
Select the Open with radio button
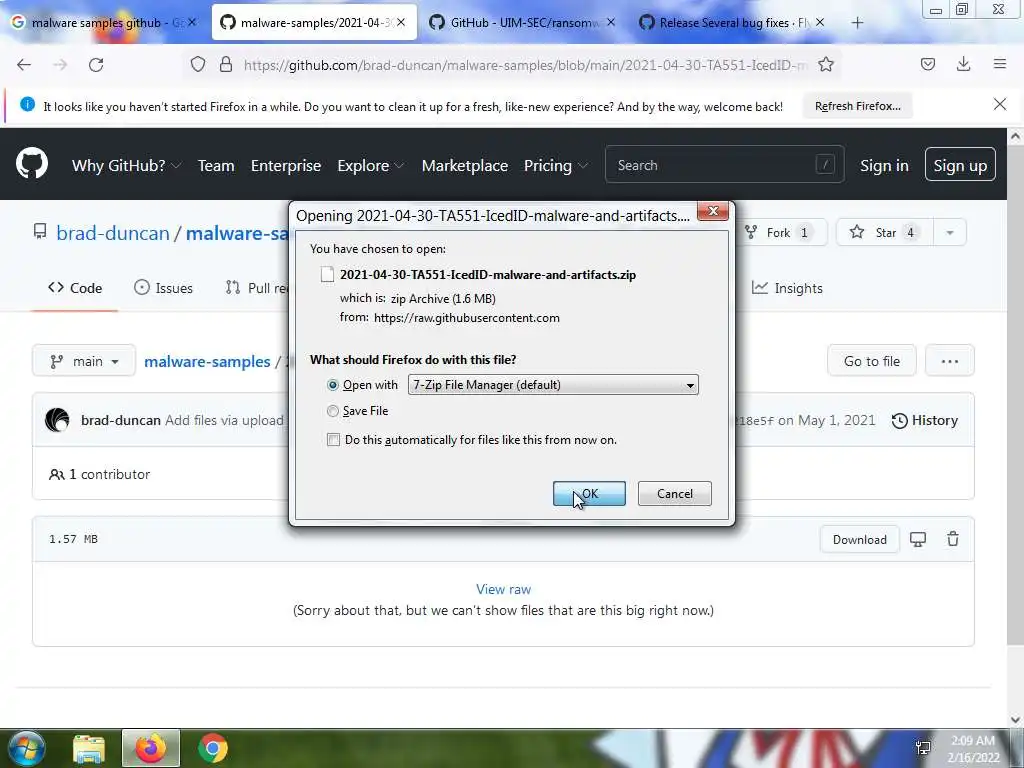(x=333, y=385)
